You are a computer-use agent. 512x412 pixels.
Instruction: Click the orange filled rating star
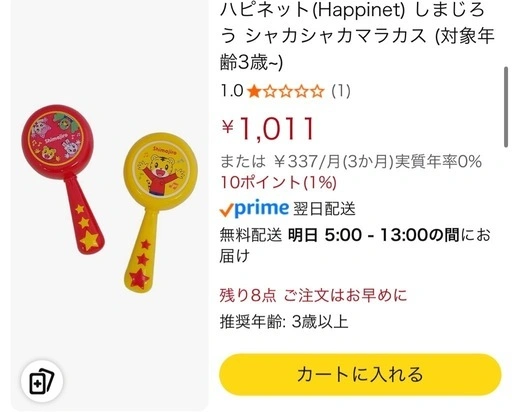[254, 91]
